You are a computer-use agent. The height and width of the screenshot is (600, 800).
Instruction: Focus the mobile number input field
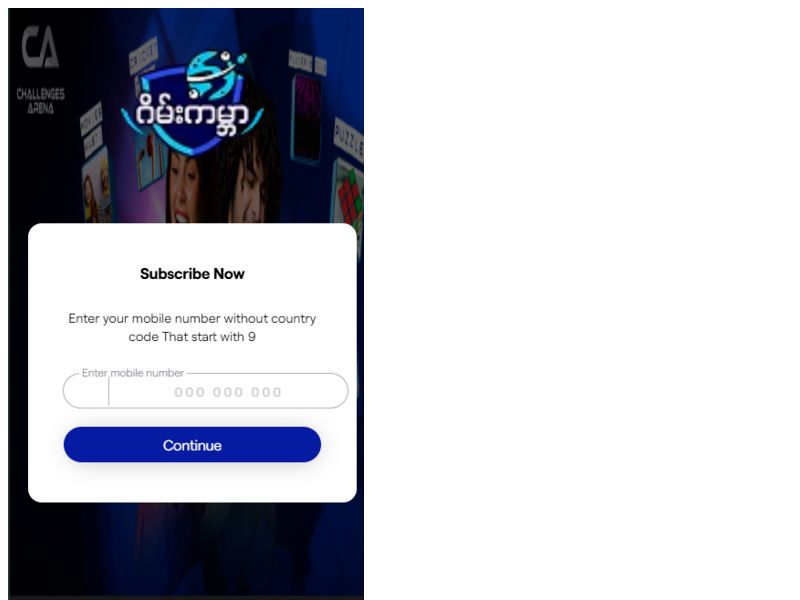[x=206, y=391]
